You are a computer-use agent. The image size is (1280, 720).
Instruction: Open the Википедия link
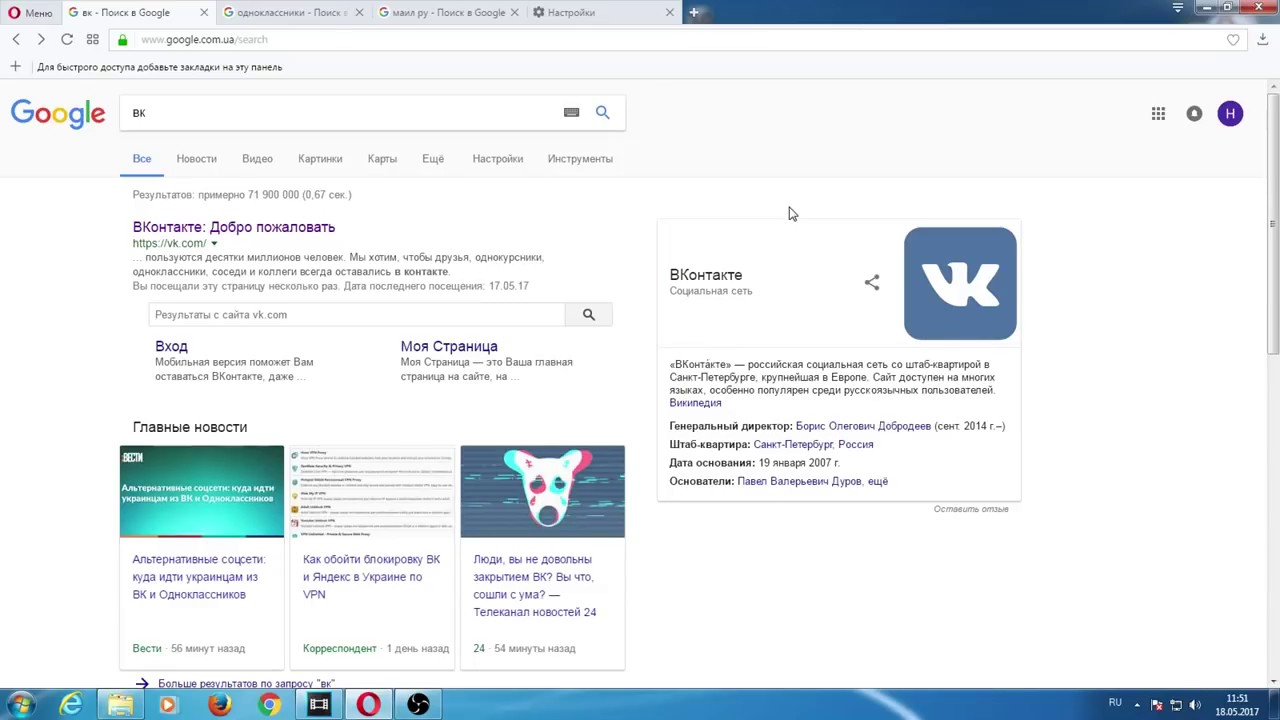click(695, 403)
